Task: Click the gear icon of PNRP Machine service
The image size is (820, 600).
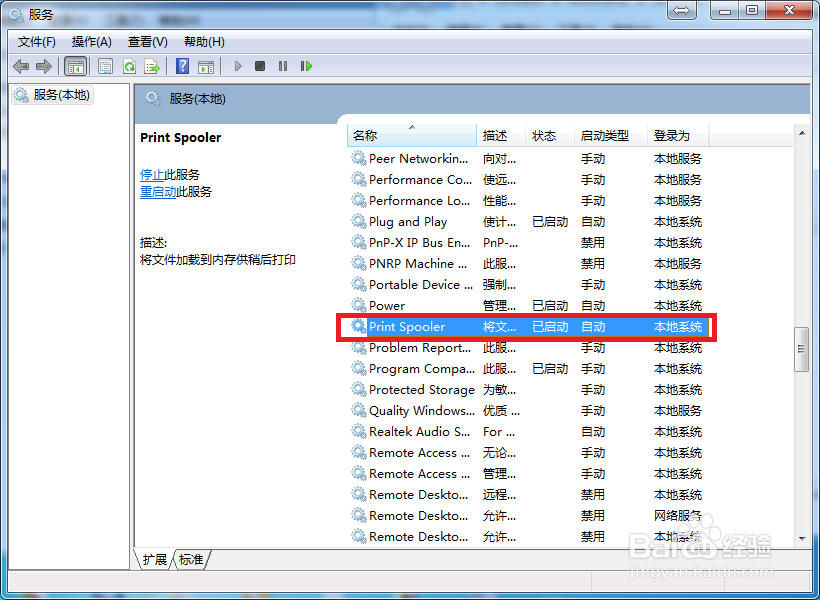Action: pyautogui.click(x=358, y=263)
